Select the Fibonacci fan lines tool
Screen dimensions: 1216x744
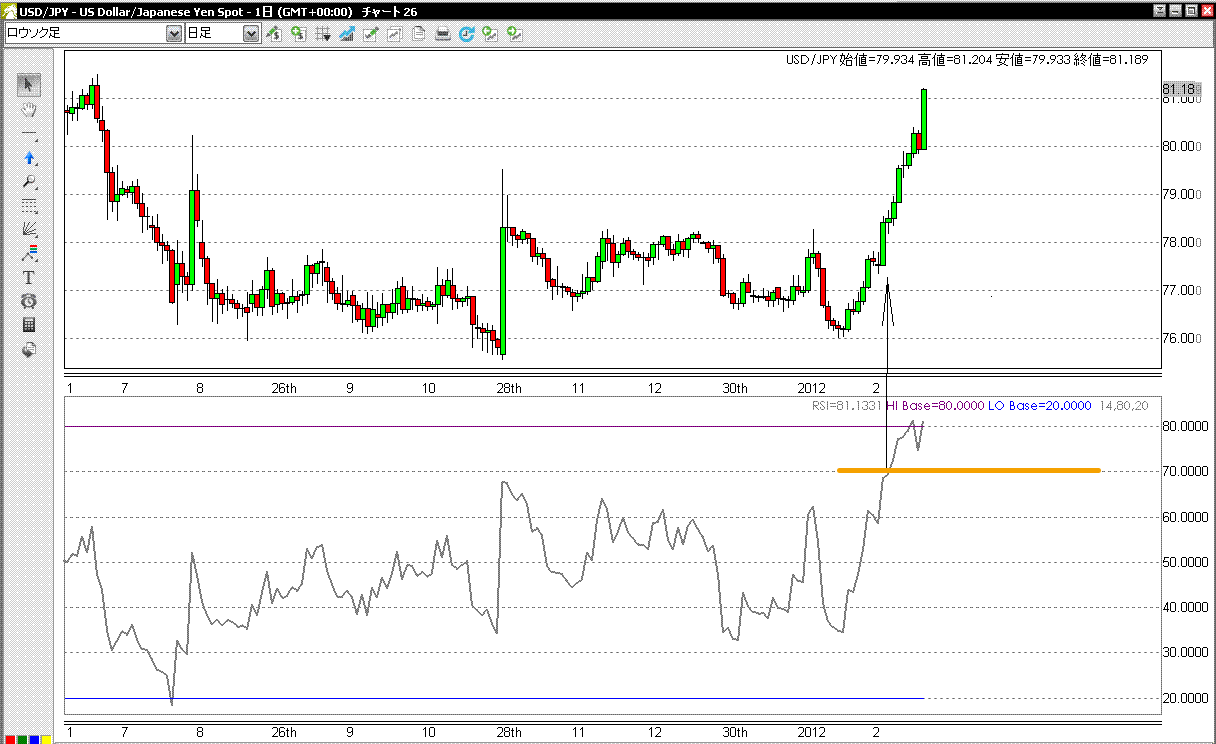point(29,229)
